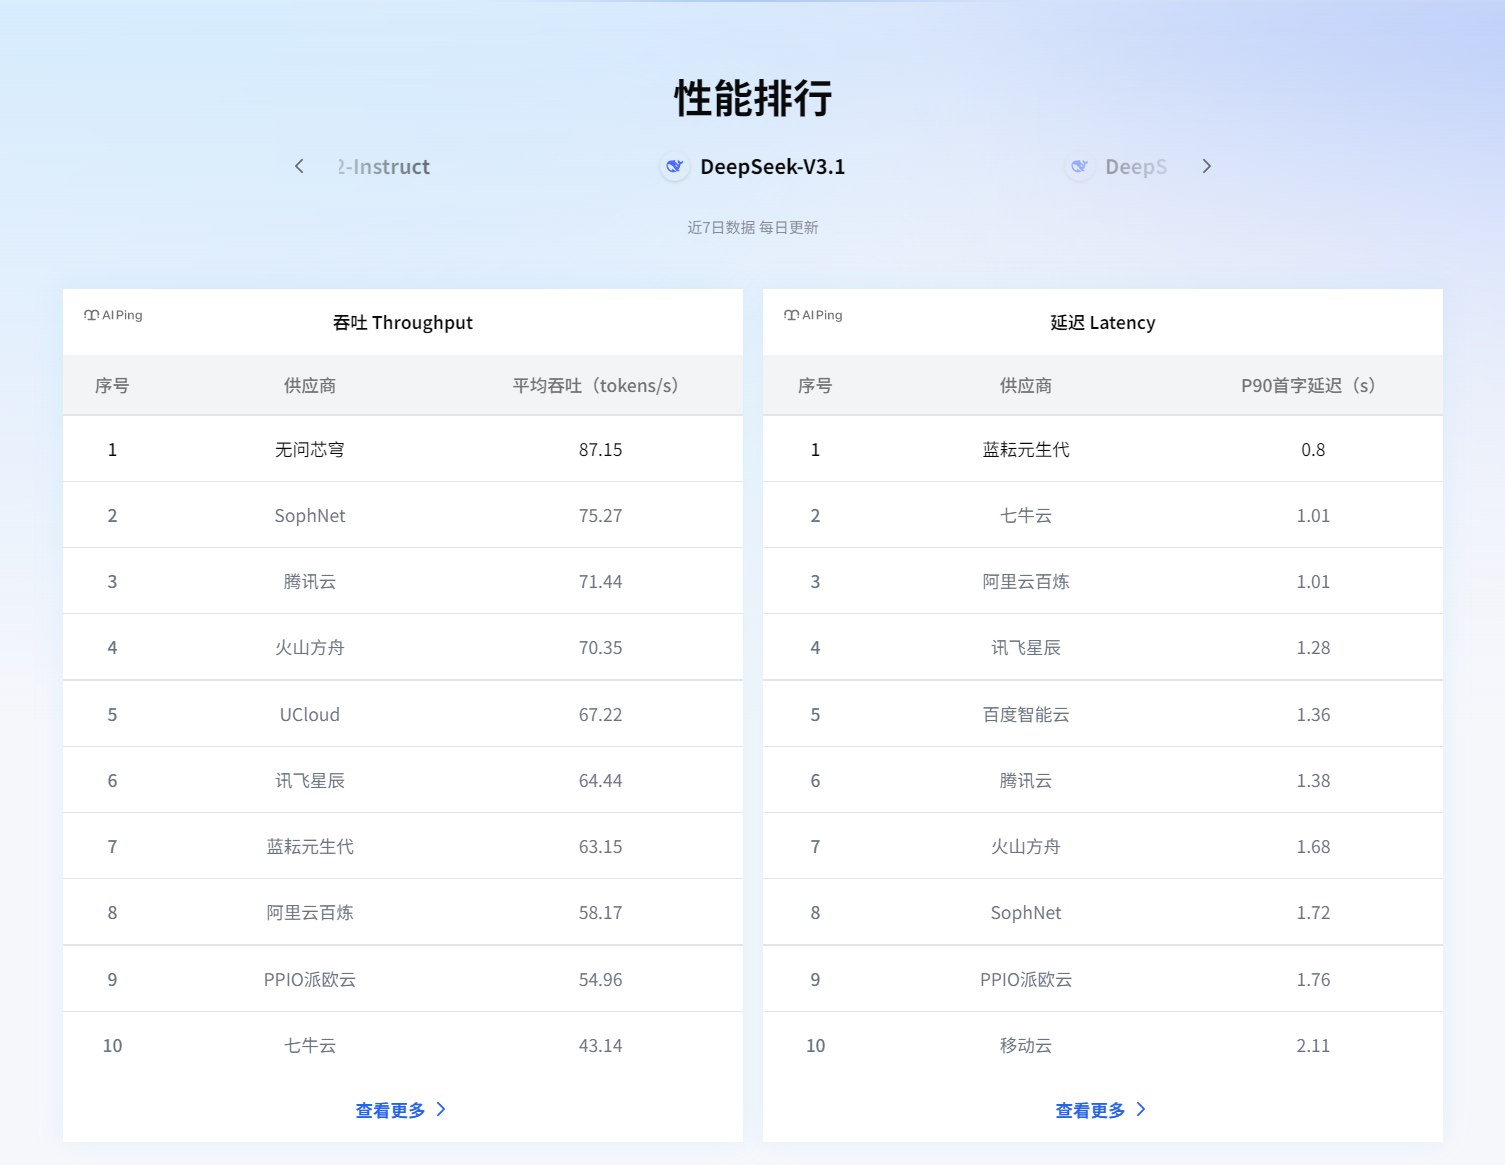Click AI Ping logo in Latency panel
Image resolution: width=1505 pixels, height=1165 pixels.
point(813,315)
